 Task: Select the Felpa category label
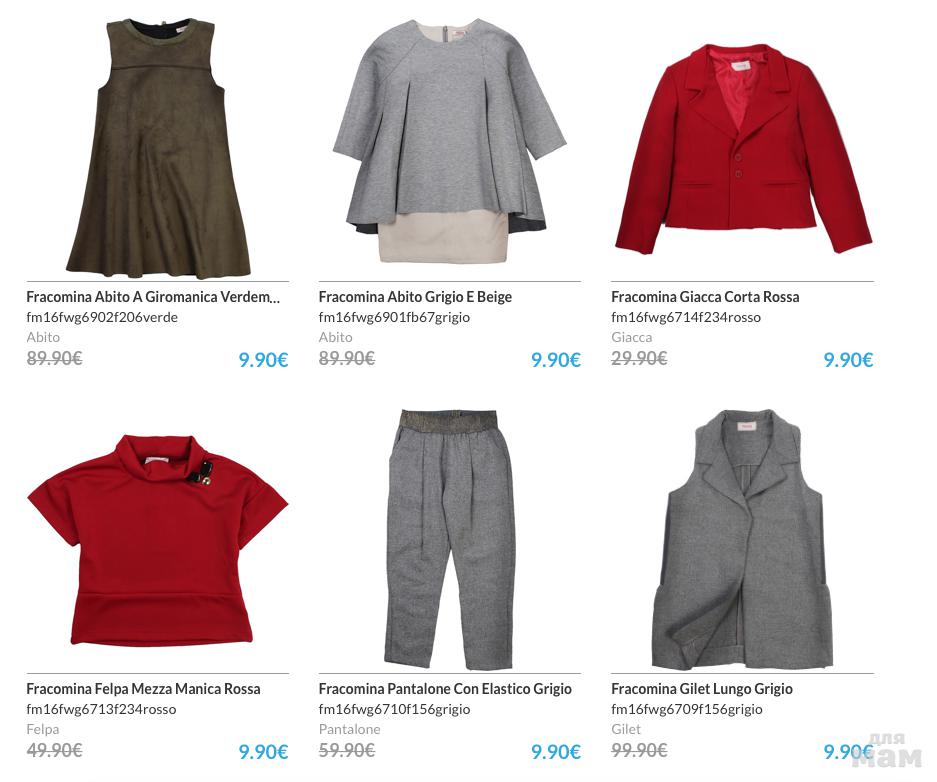pos(42,729)
